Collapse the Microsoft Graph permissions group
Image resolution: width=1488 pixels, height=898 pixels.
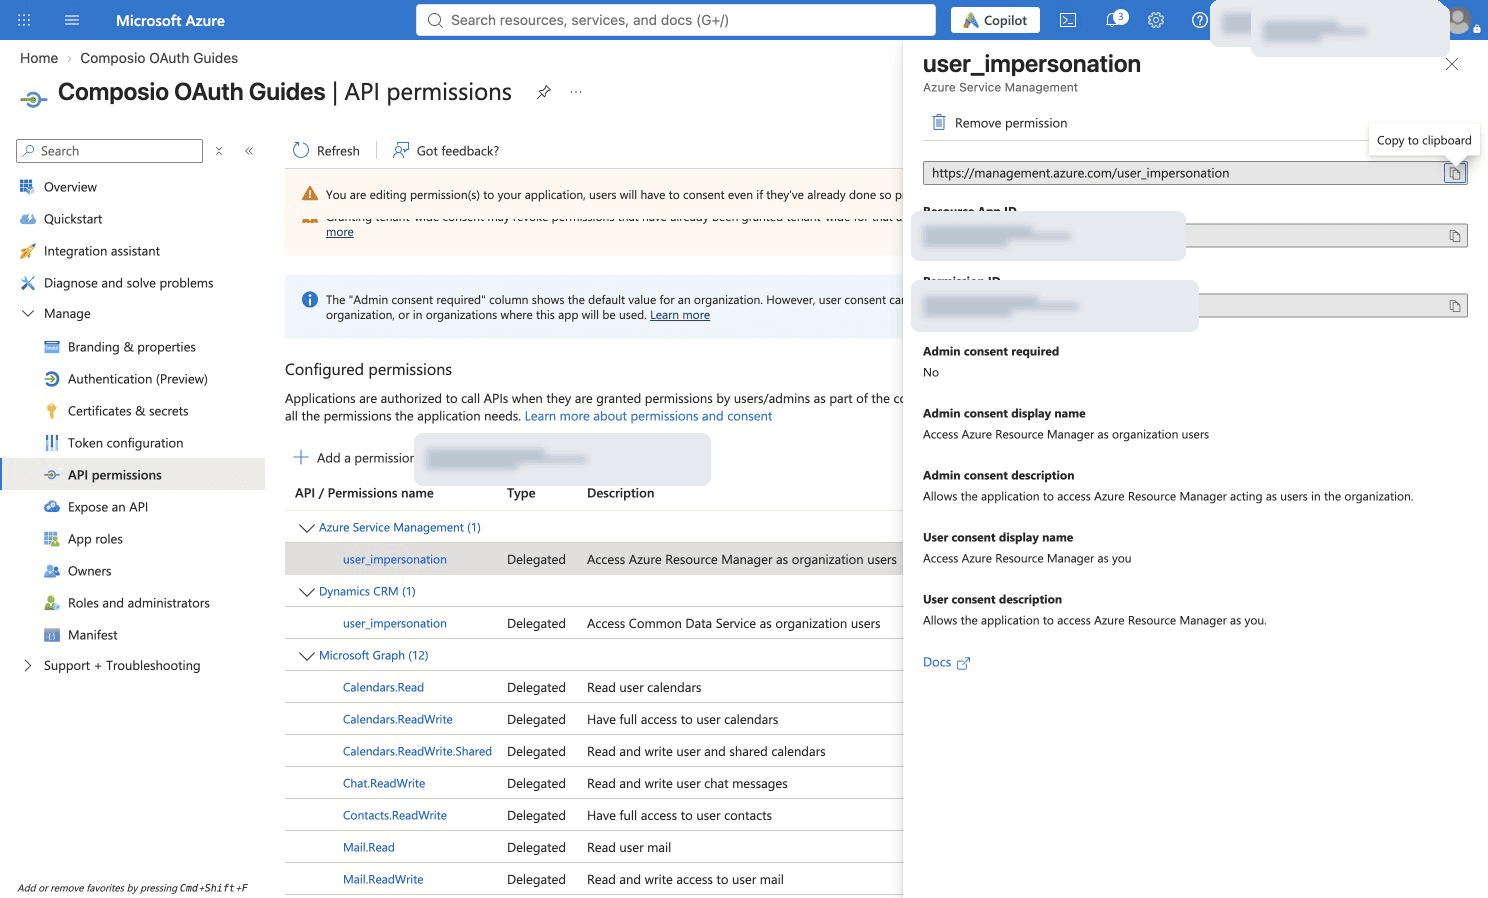(x=307, y=656)
